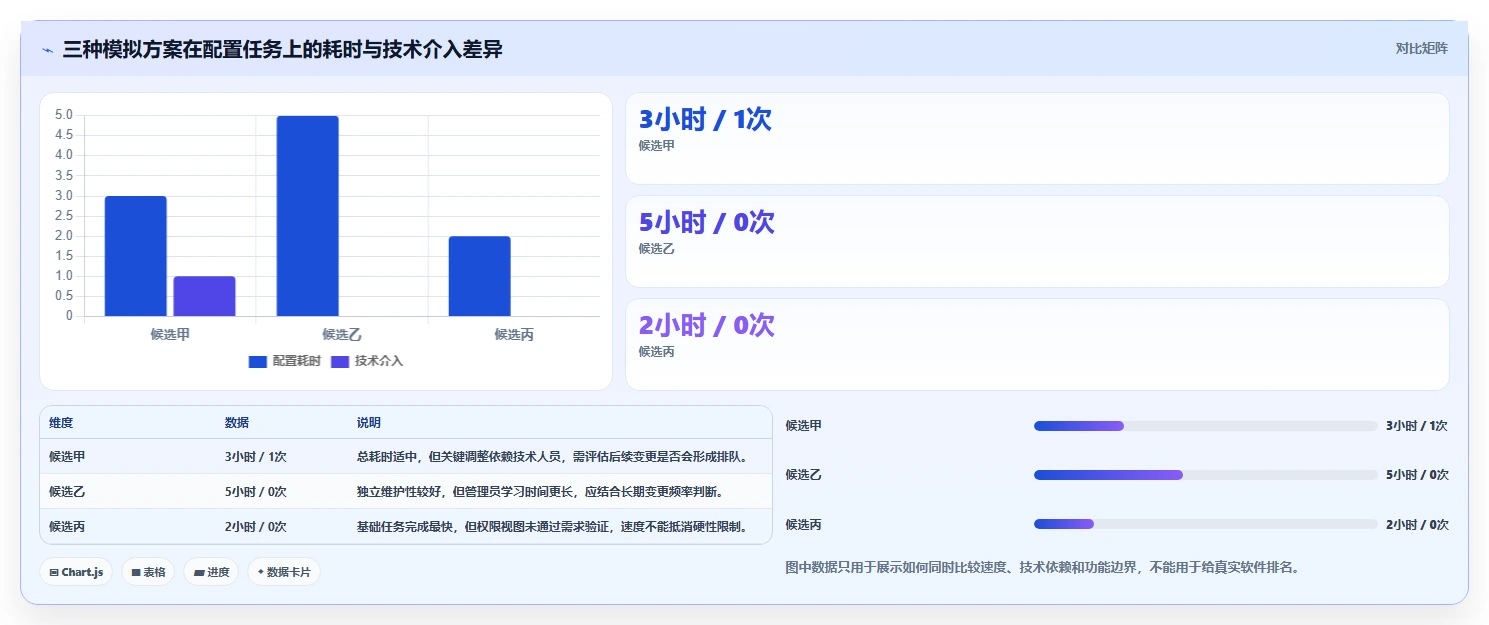The width and height of the screenshot is (1489, 625).
Task: Click the 候选甲 x-axis label on chart
Action: point(170,334)
